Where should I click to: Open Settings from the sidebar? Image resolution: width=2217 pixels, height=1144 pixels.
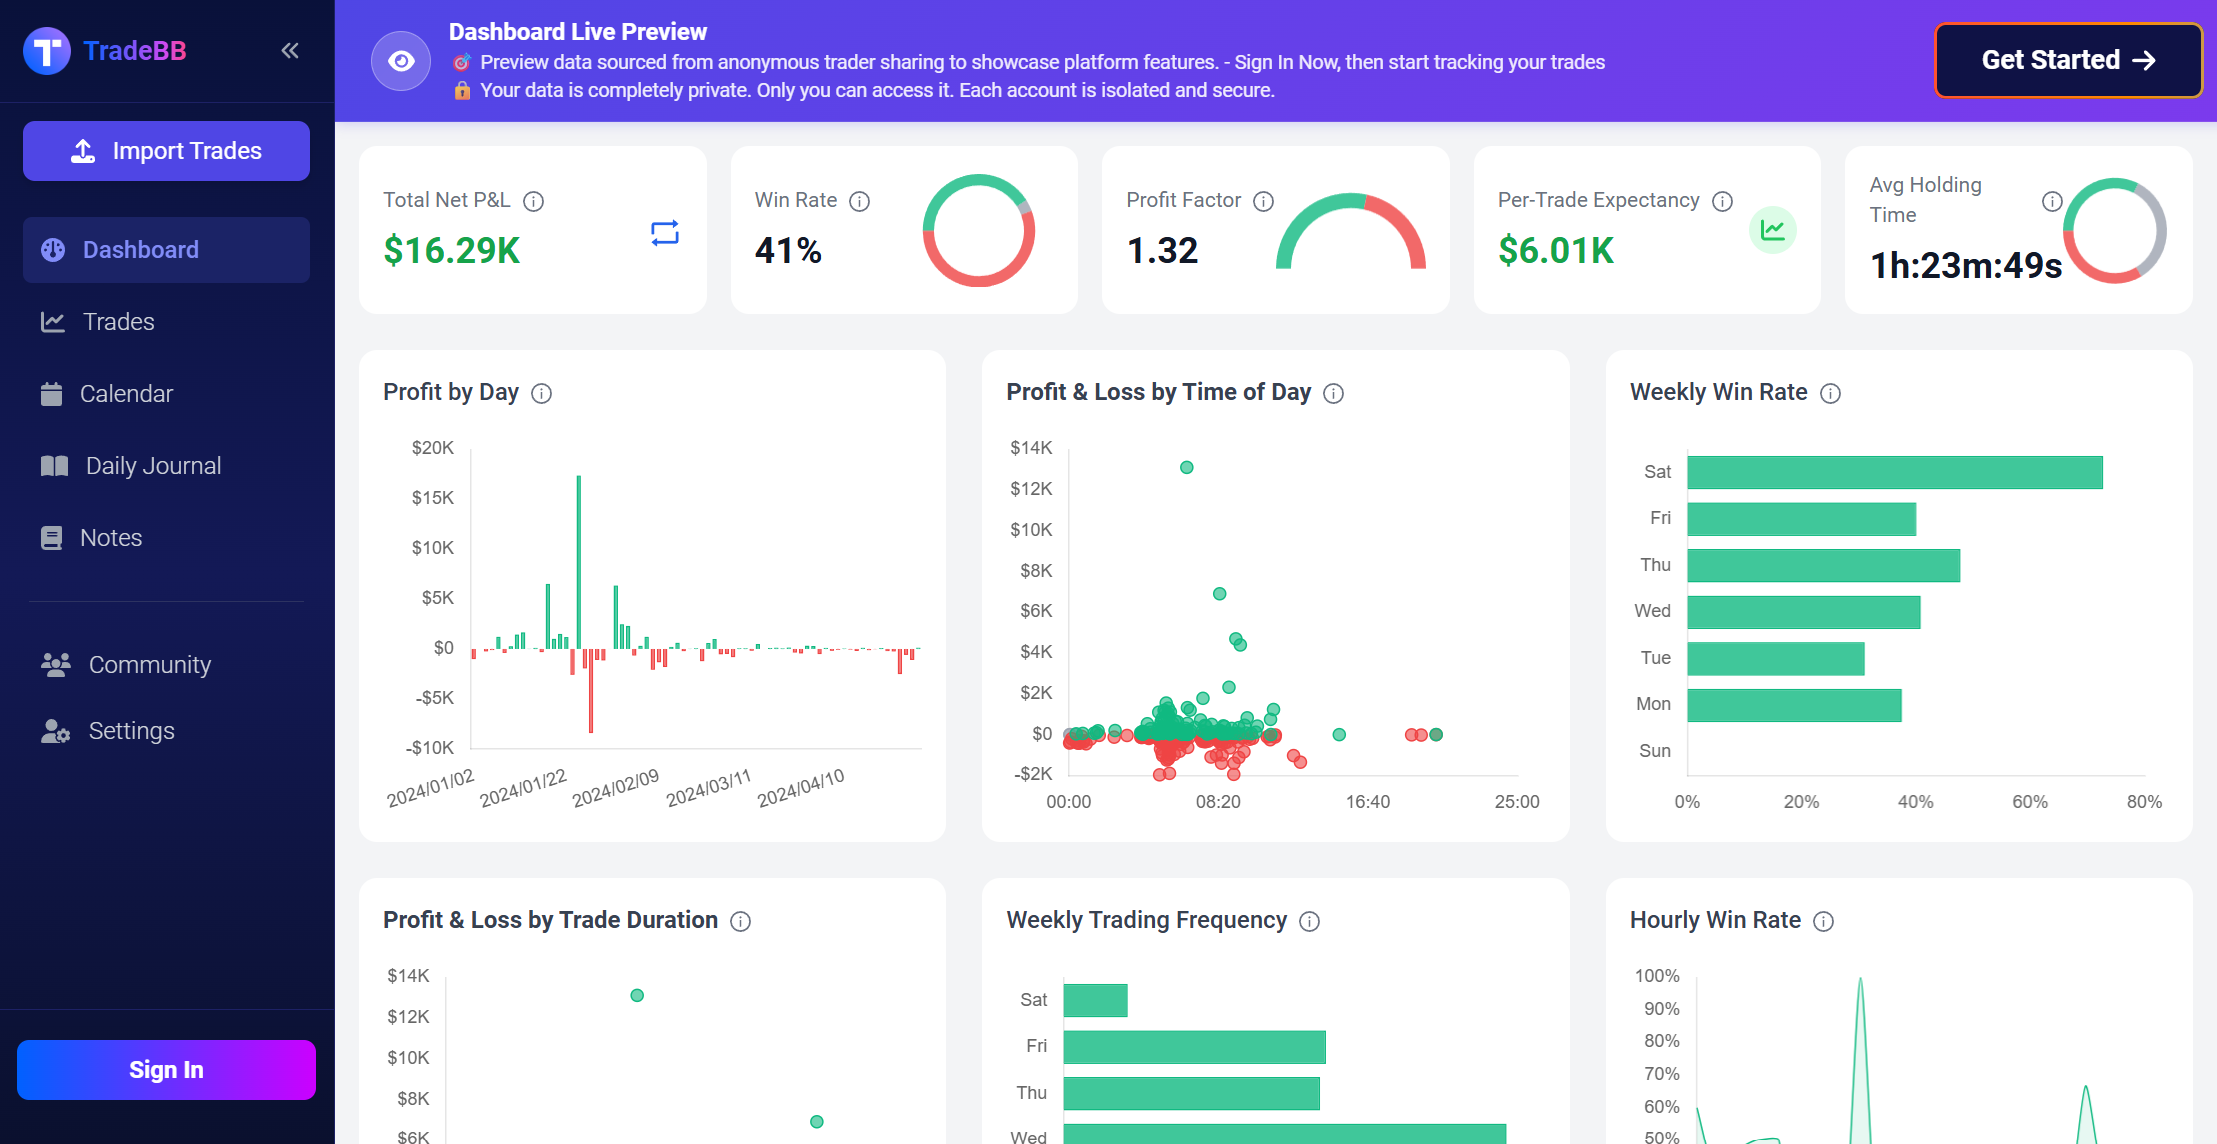click(166, 731)
